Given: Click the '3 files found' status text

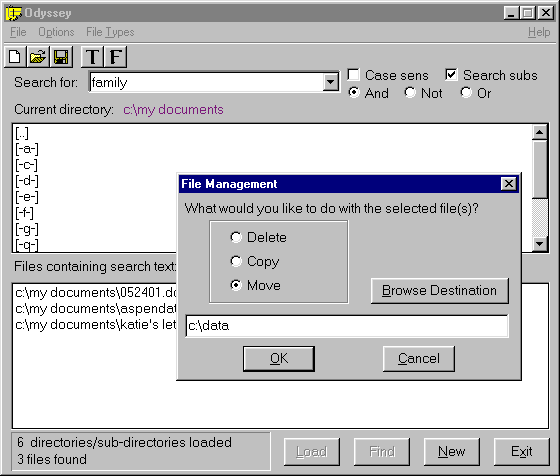Looking at the screenshot, I should coord(52,459).
